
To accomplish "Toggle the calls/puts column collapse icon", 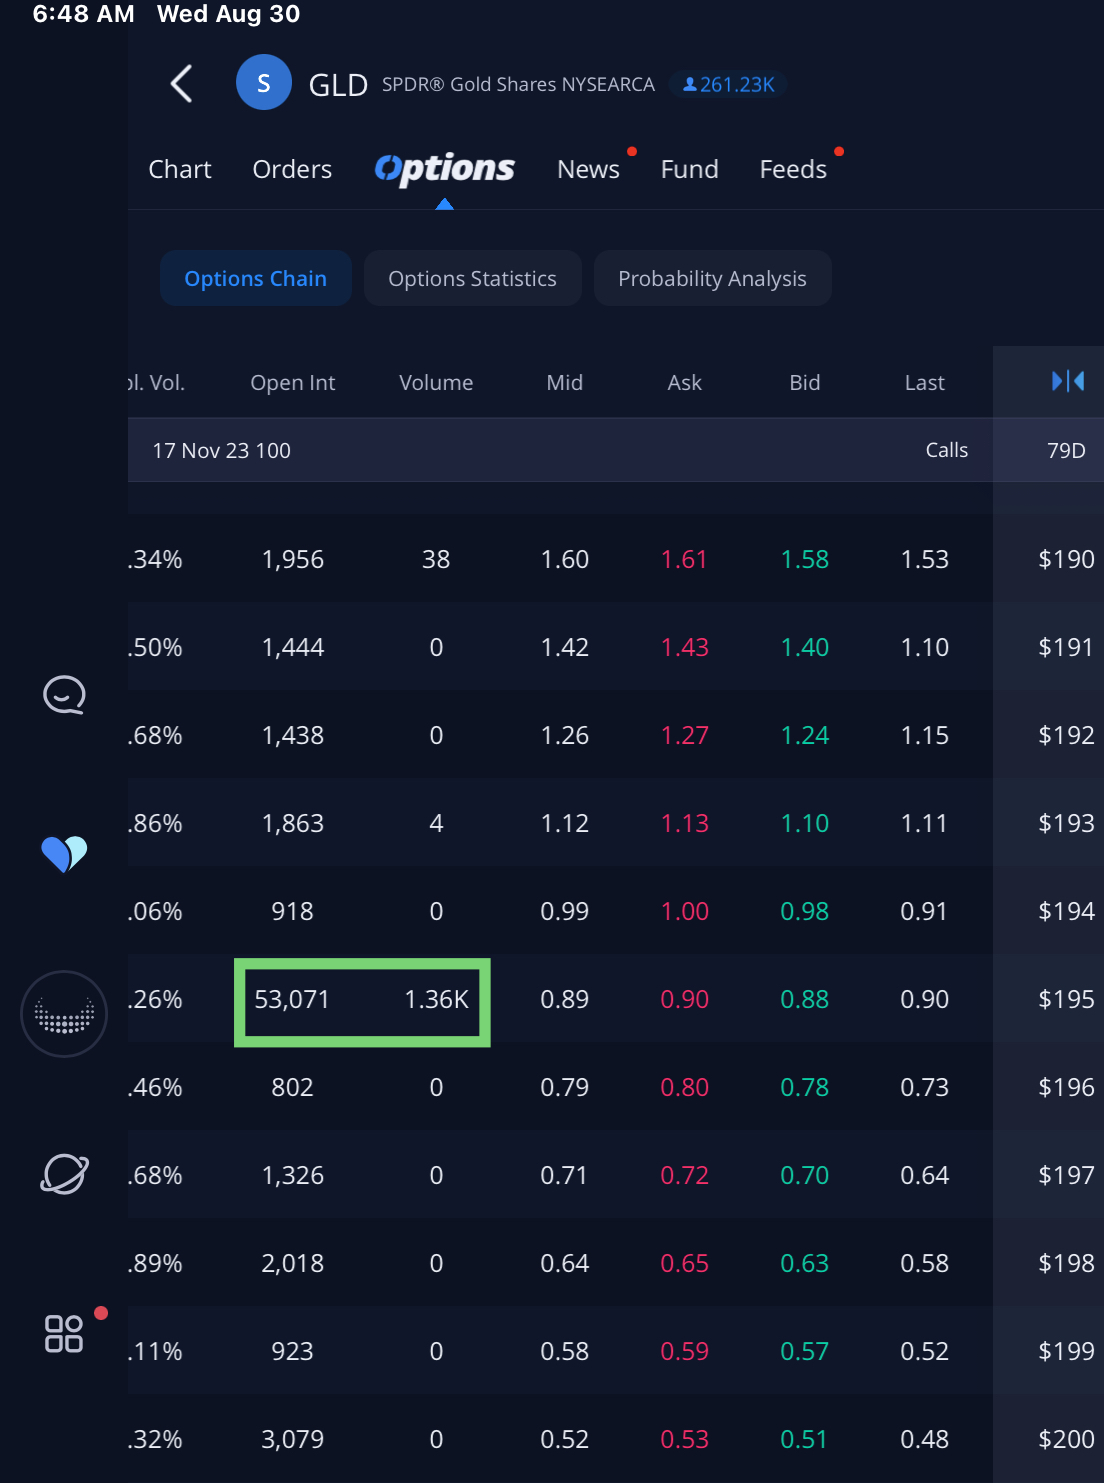I will [1067, 381].
